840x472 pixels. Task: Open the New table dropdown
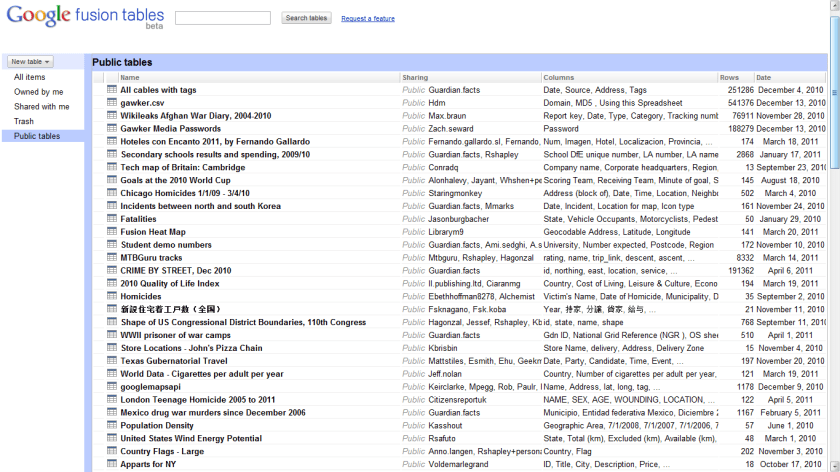pos(30,62)
